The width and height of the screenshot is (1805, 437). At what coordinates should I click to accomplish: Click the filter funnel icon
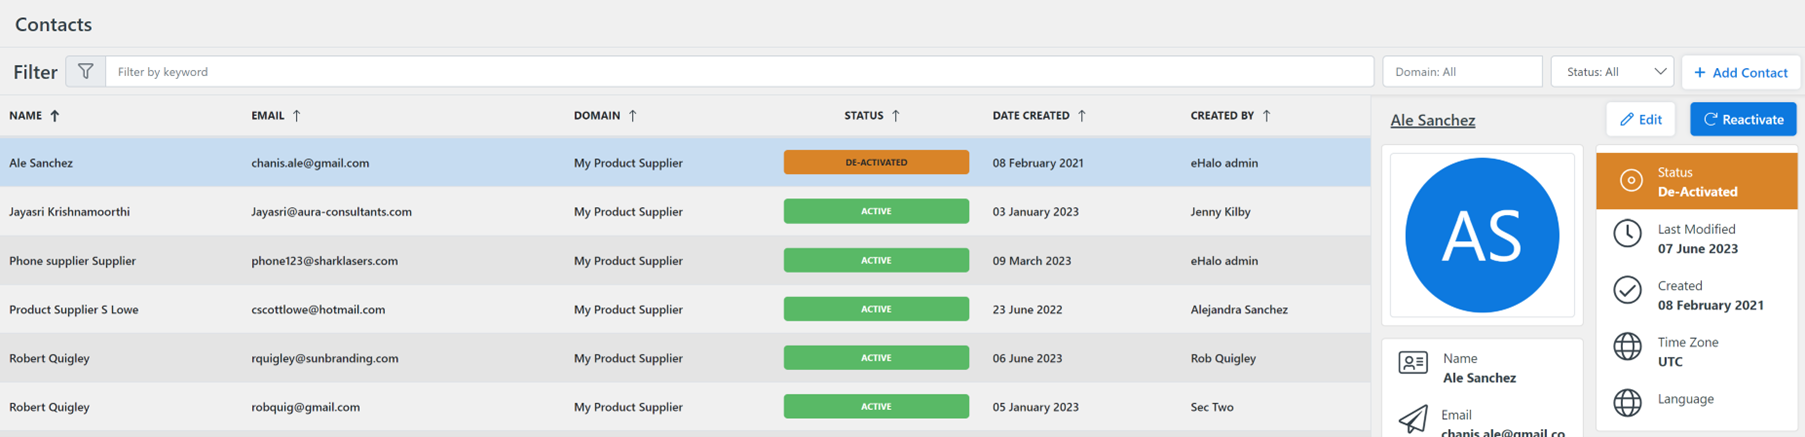pyautogui.click(x=86, y=71)
